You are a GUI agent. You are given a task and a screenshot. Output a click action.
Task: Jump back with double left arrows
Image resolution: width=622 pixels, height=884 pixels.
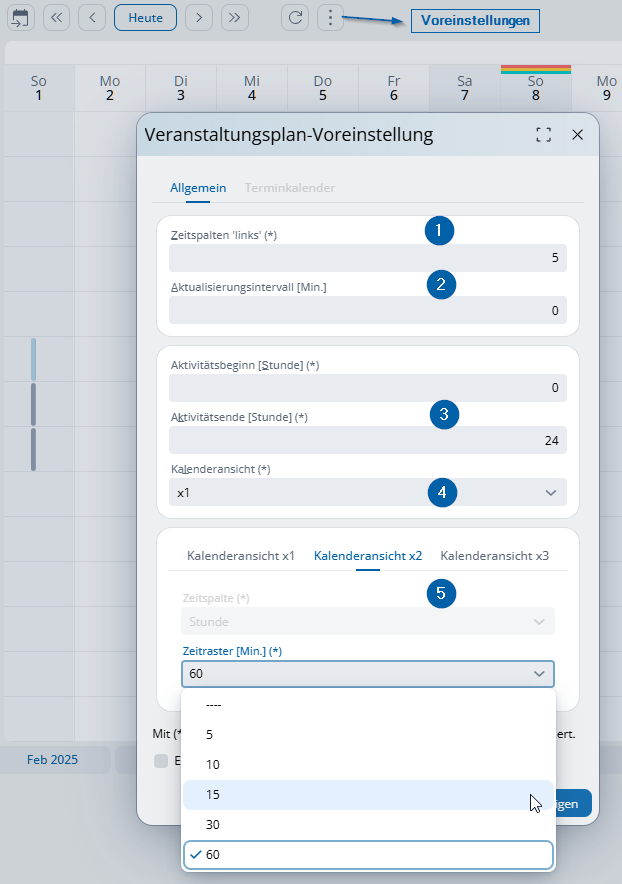pos(56,17)
